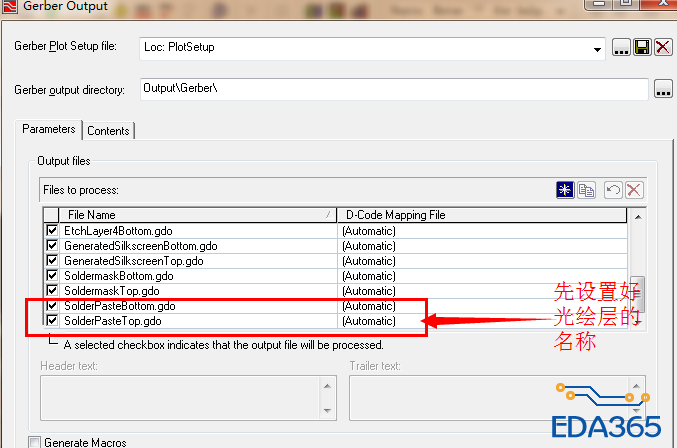Switch to Parameters tab

tap(49, 129)
